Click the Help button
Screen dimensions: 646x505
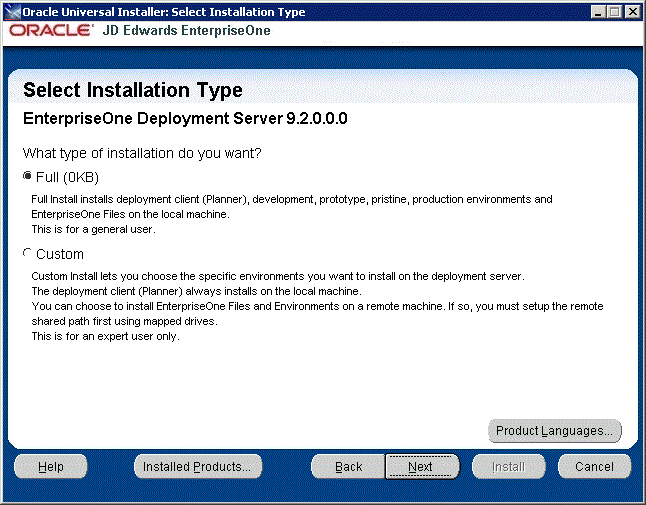50,466
